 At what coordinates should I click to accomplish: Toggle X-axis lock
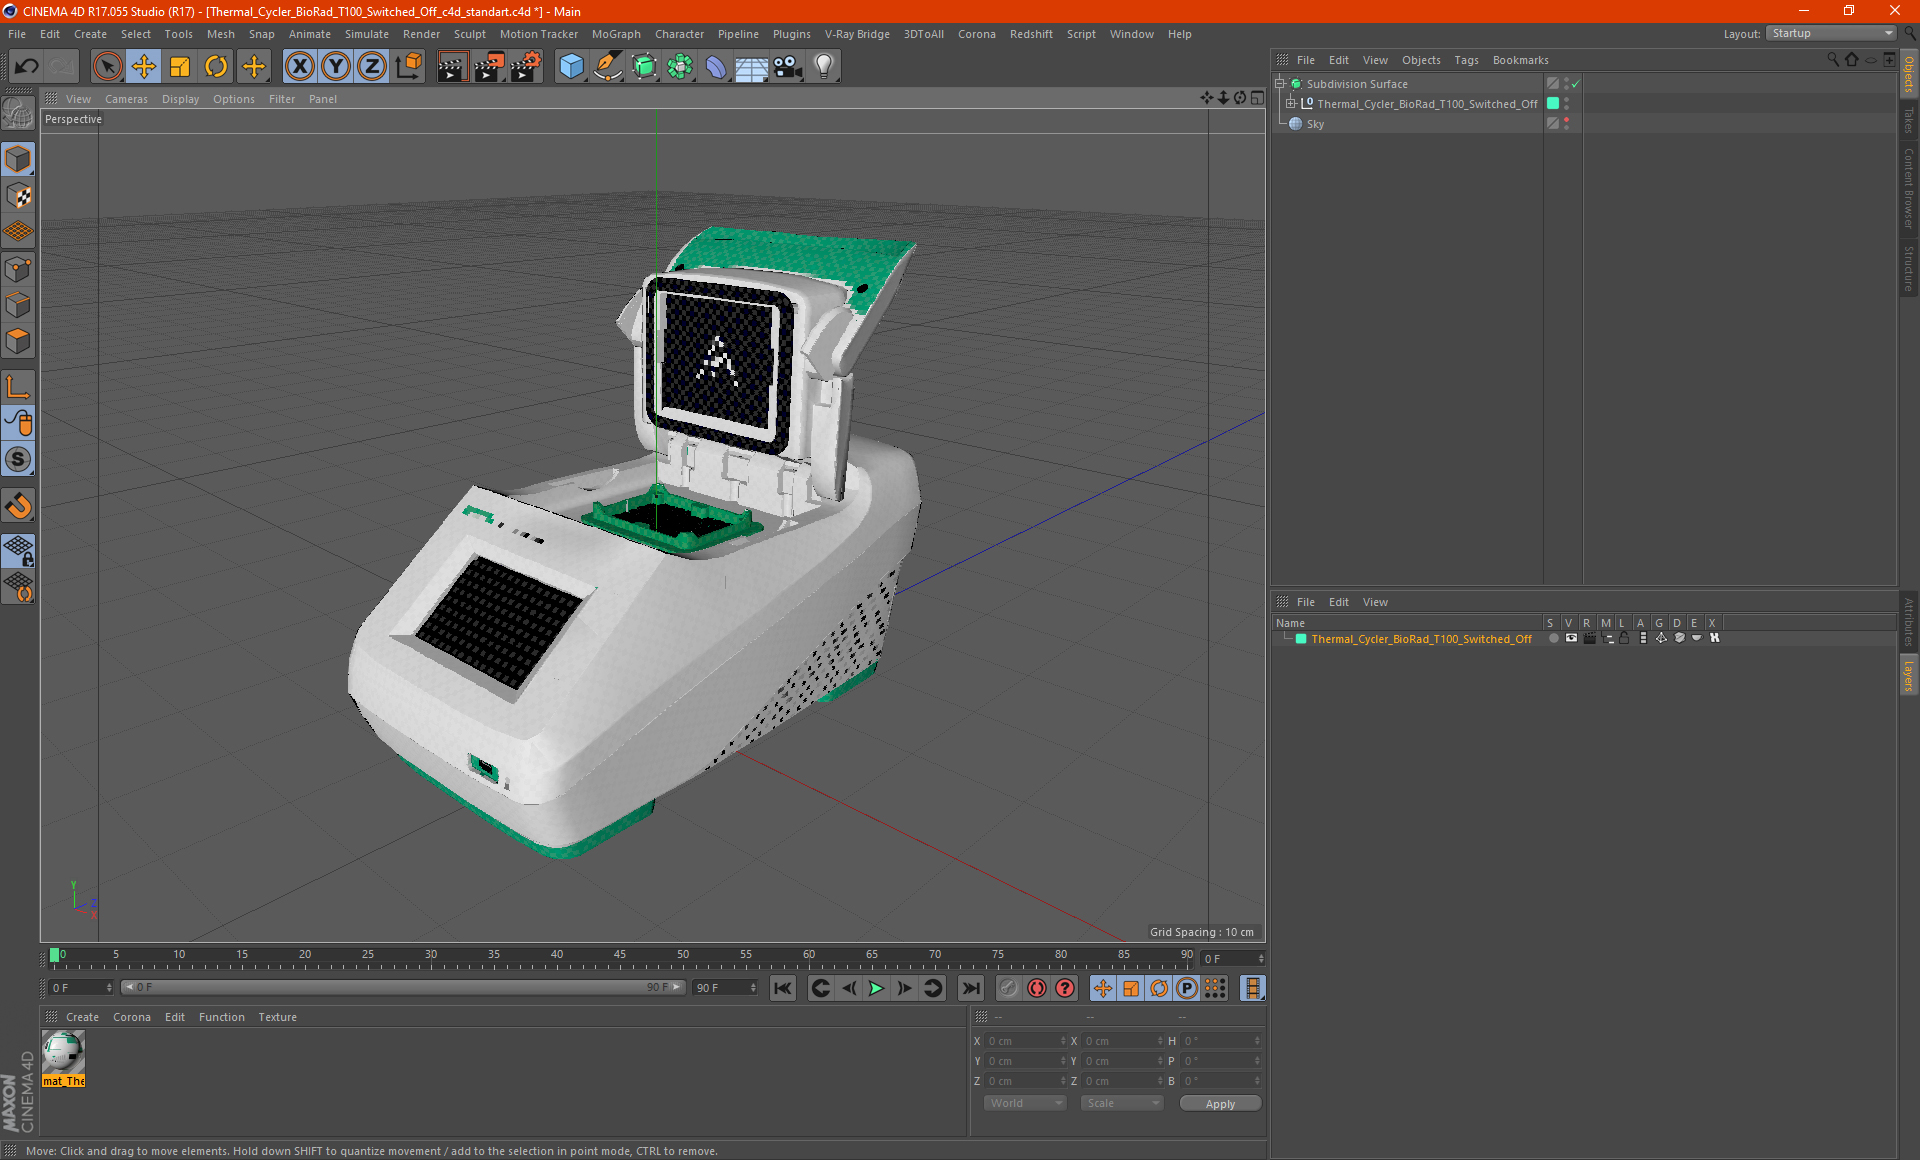click(299, 66)
